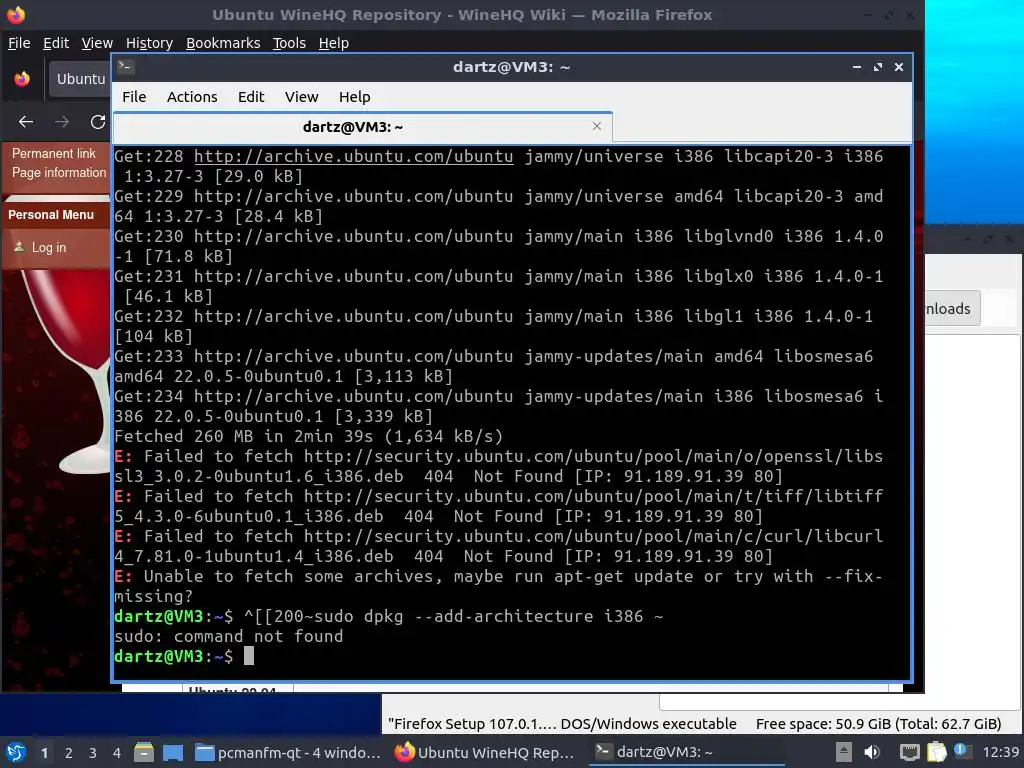1024x768 pixels.
Task: Open the terminal File menu
Action: [134, 97]
